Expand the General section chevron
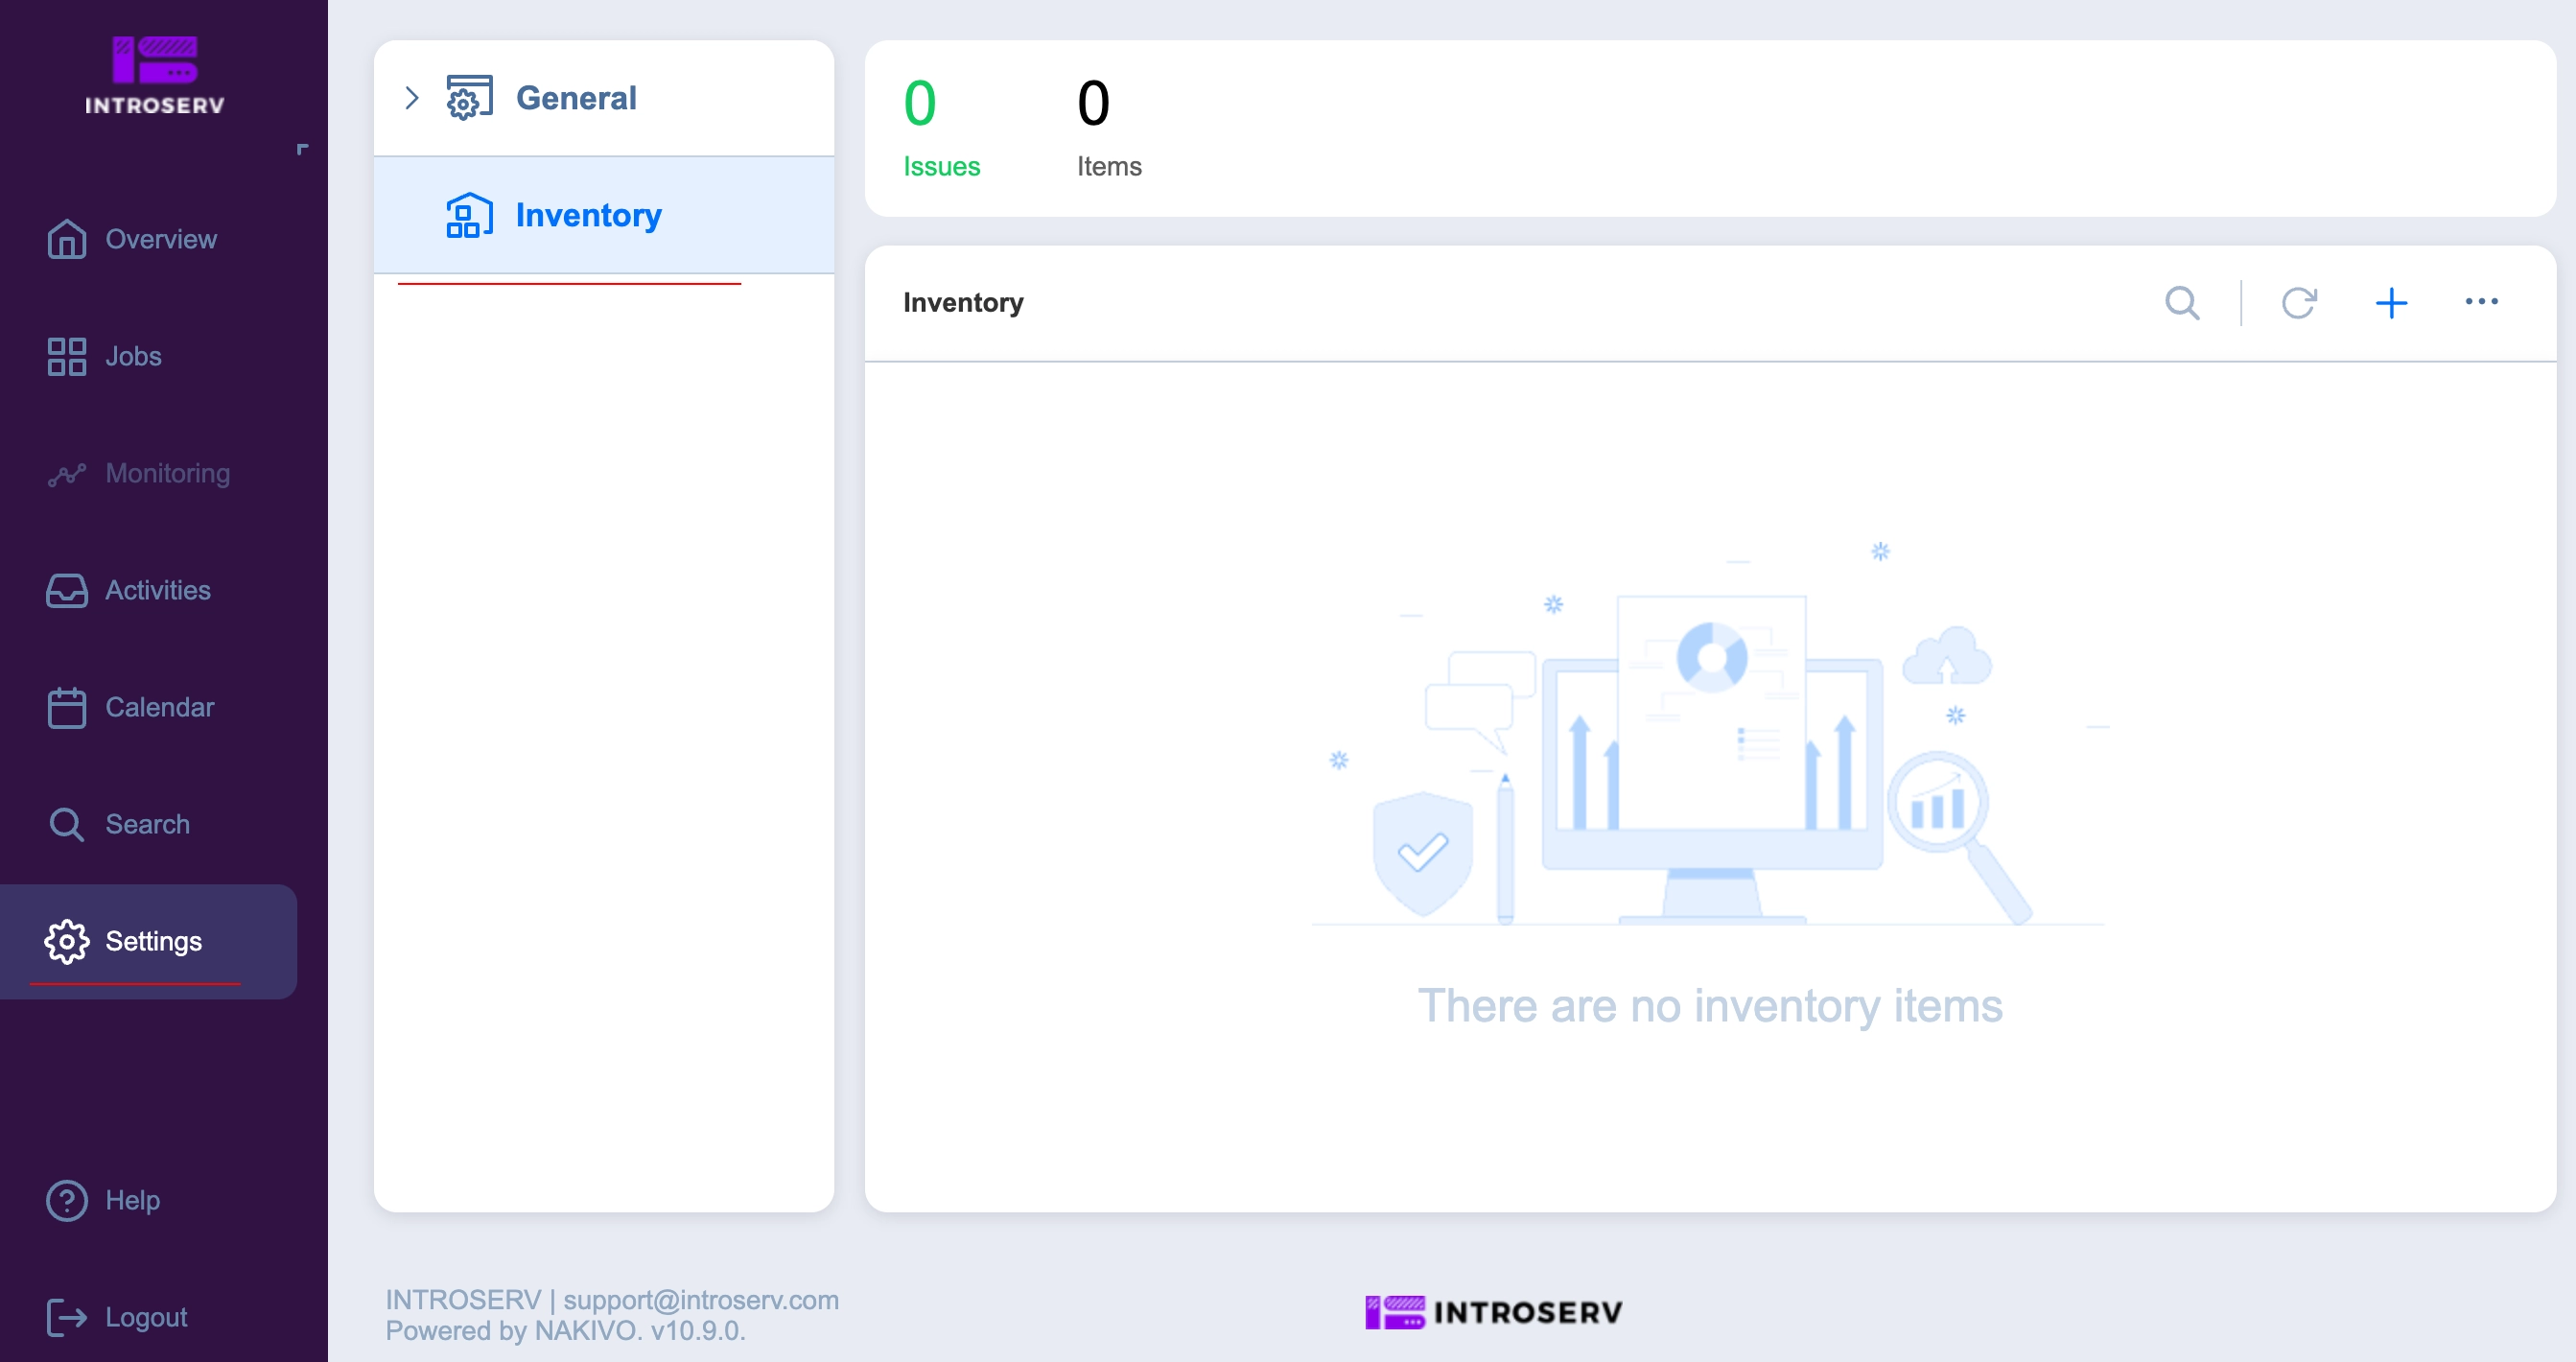2576x1362 pixels. (411, 98)
